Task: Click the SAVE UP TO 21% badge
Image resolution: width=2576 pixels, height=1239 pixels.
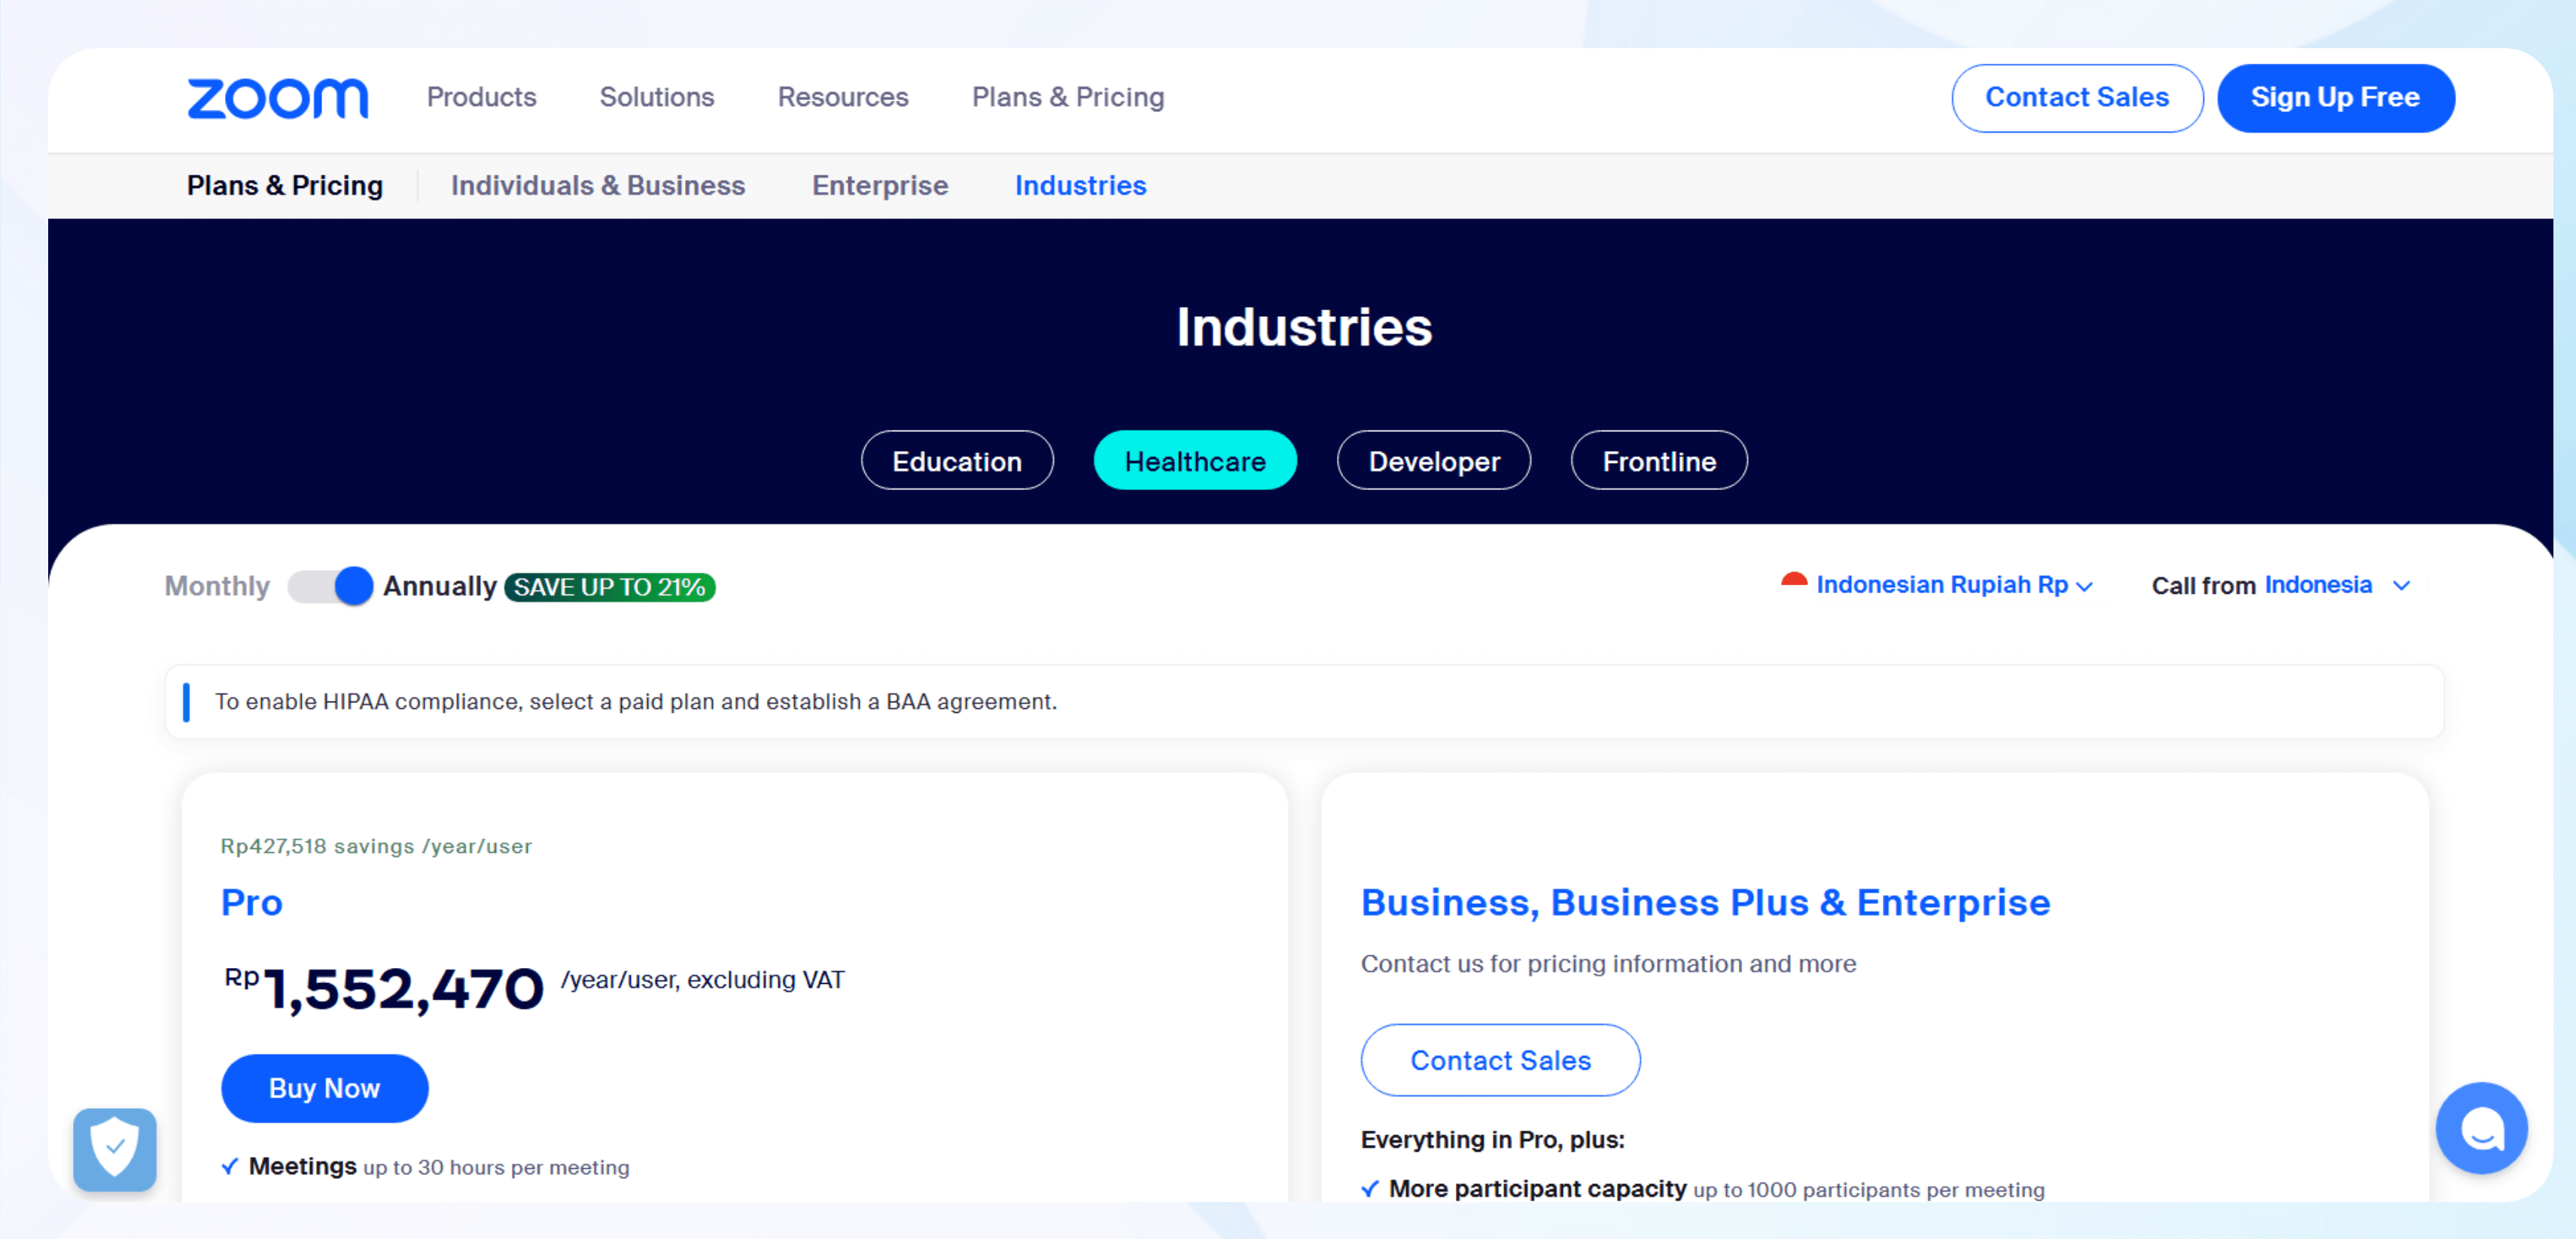Action: (609, 587)
